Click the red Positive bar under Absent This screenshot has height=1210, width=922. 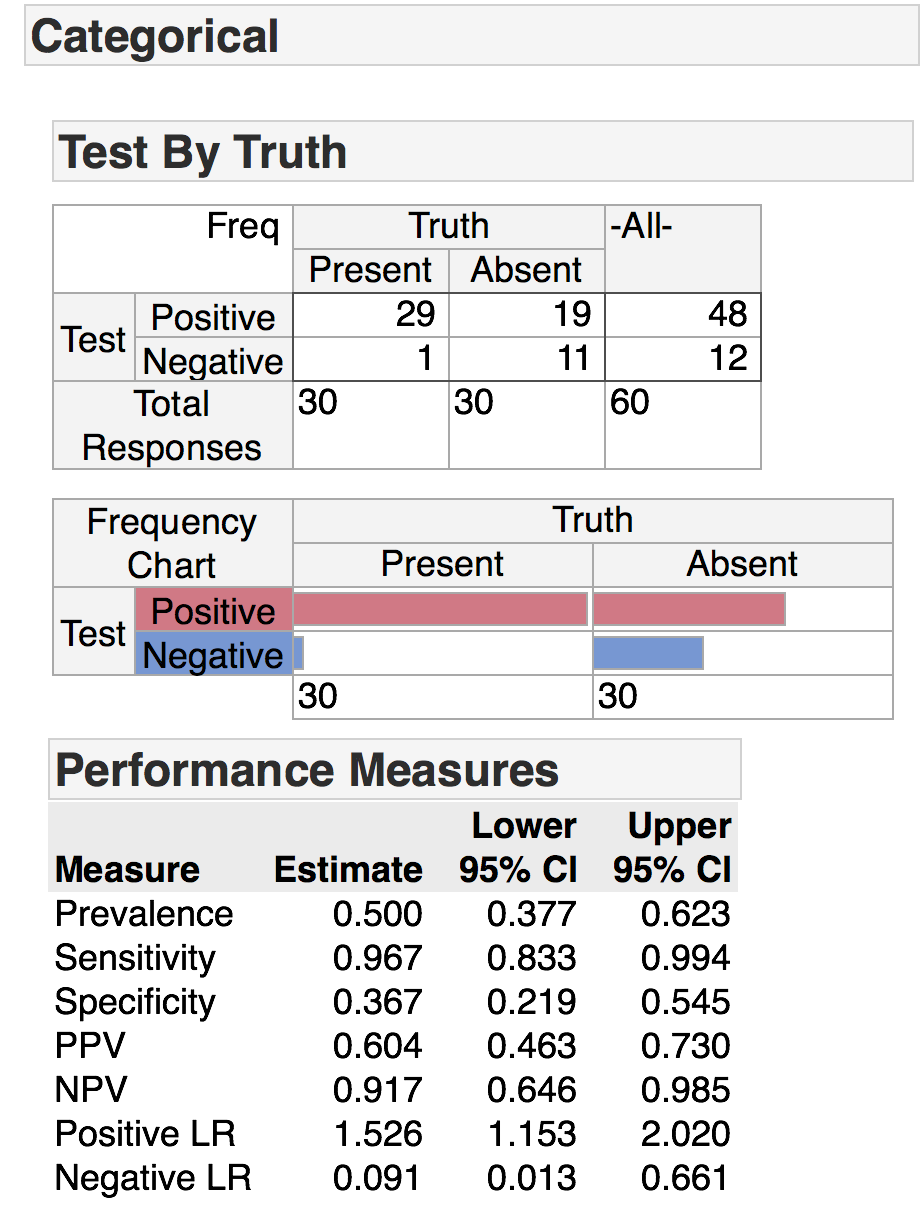click(689, 609)
